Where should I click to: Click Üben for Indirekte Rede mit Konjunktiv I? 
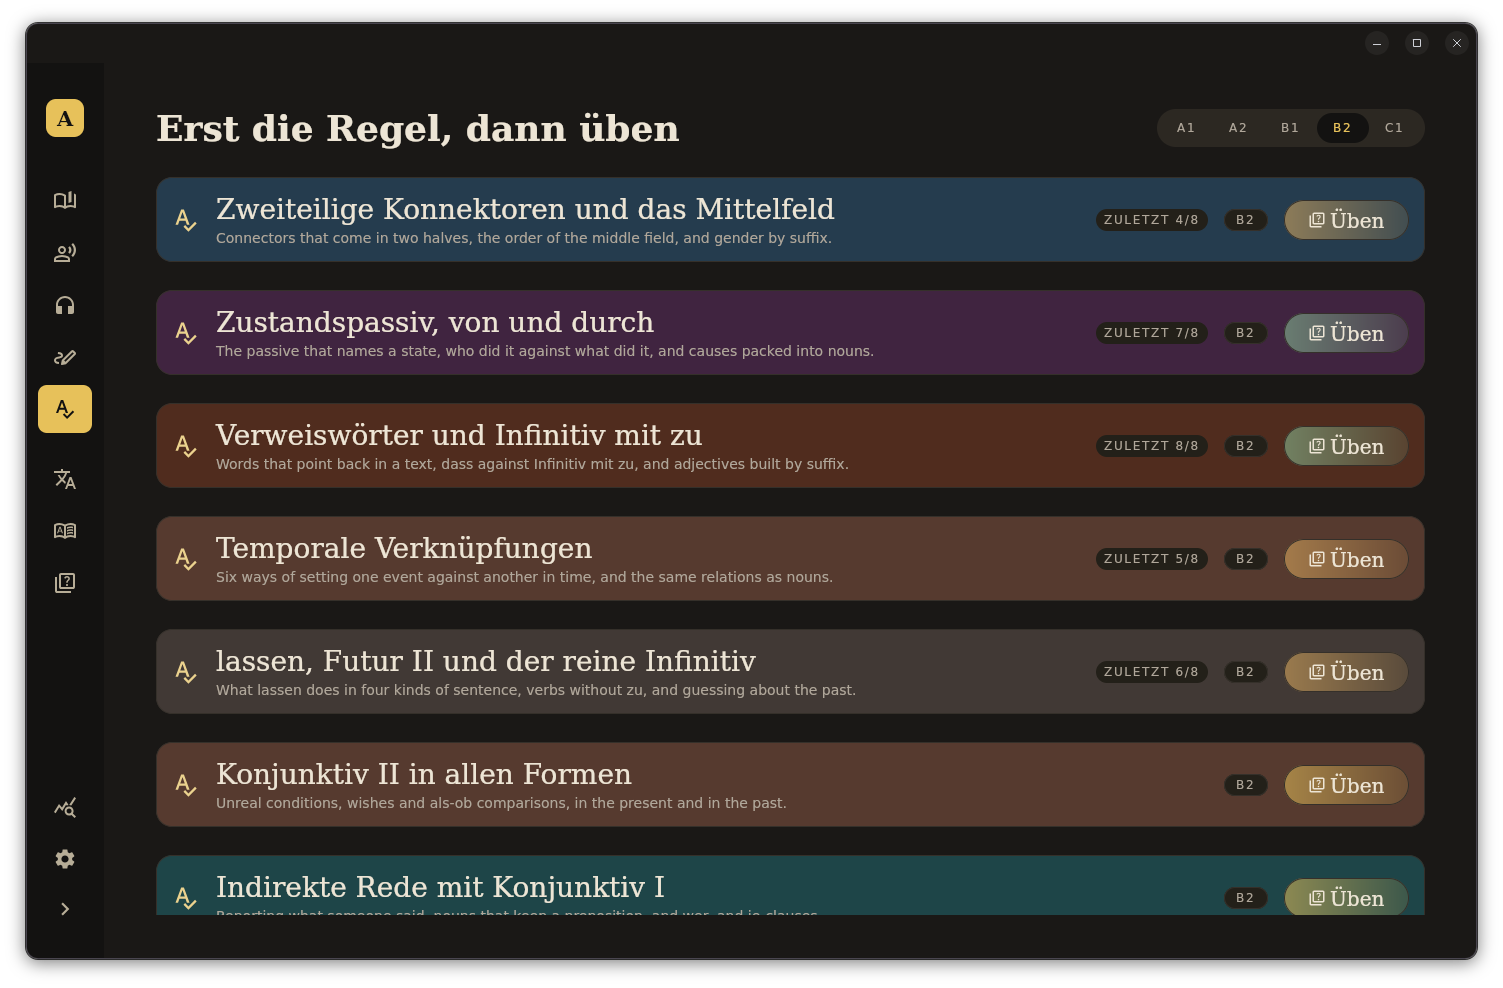coord(1346,897)
